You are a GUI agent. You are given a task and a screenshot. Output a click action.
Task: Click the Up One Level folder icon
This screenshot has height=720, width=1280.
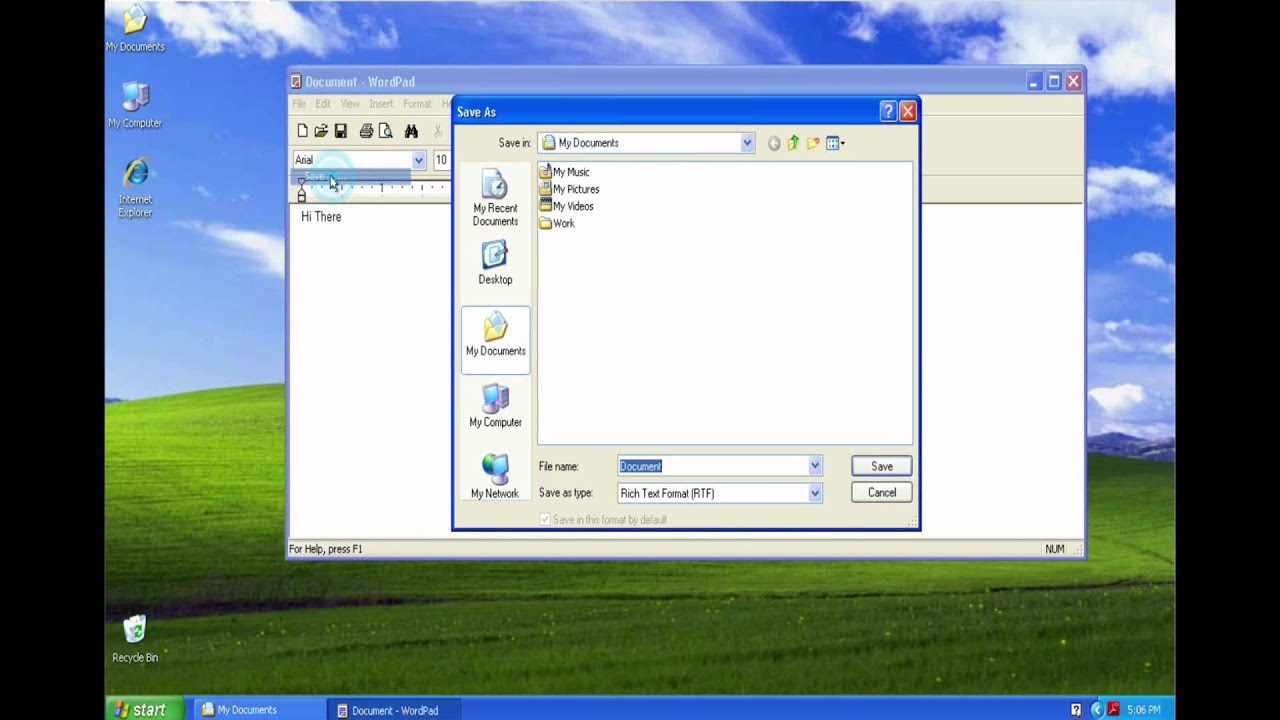(793, 143)
